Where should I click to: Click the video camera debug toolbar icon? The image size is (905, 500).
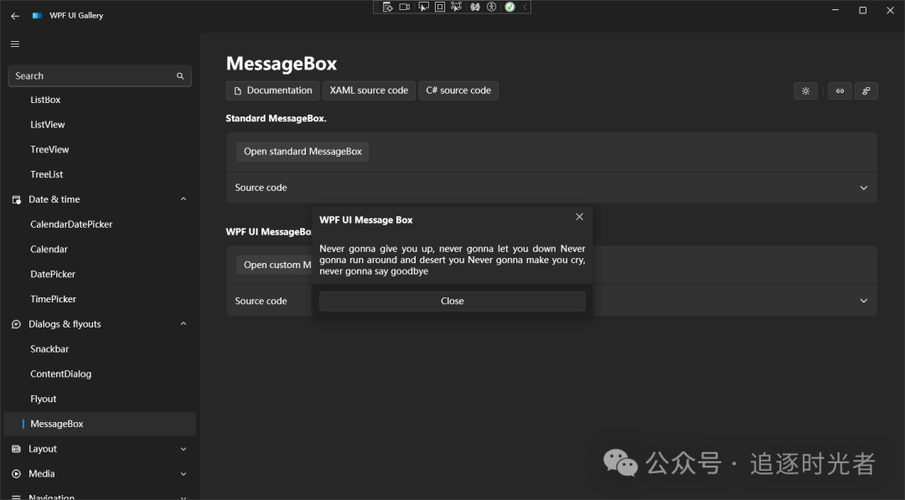(x=405, y=7)
